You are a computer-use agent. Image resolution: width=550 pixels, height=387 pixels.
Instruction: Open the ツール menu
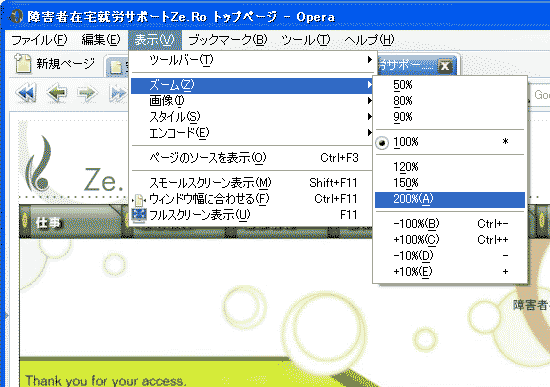click(x=306, y=40)
